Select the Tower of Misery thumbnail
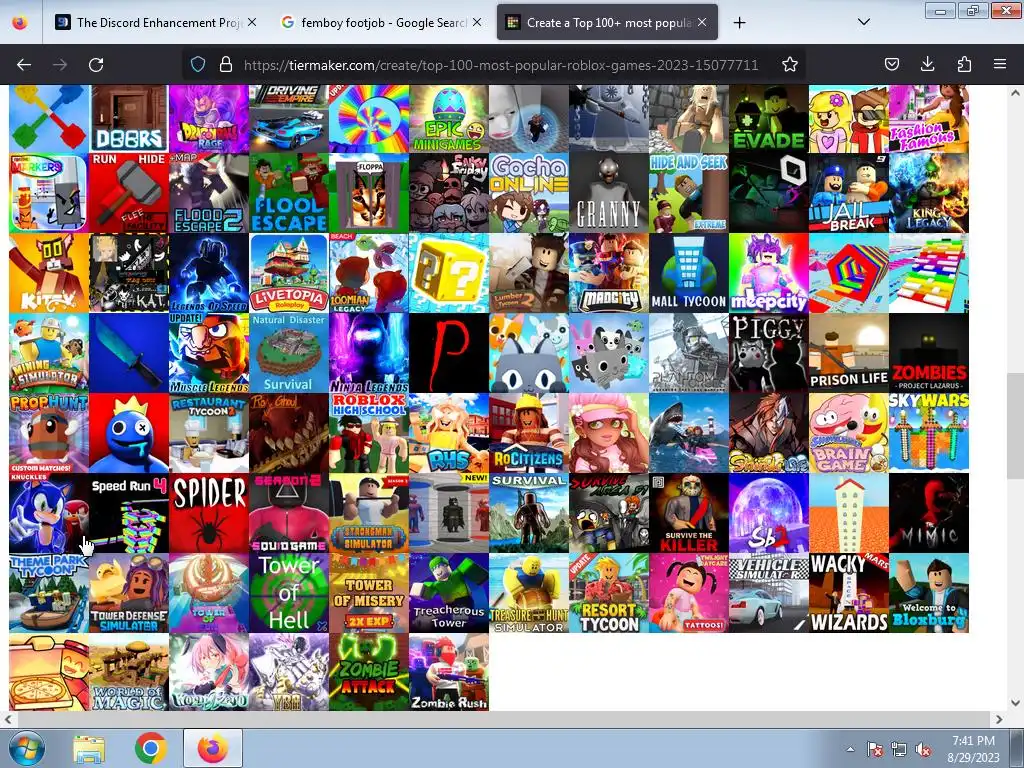This screenshot has height=768, width=1024. [x=369, y=593]
